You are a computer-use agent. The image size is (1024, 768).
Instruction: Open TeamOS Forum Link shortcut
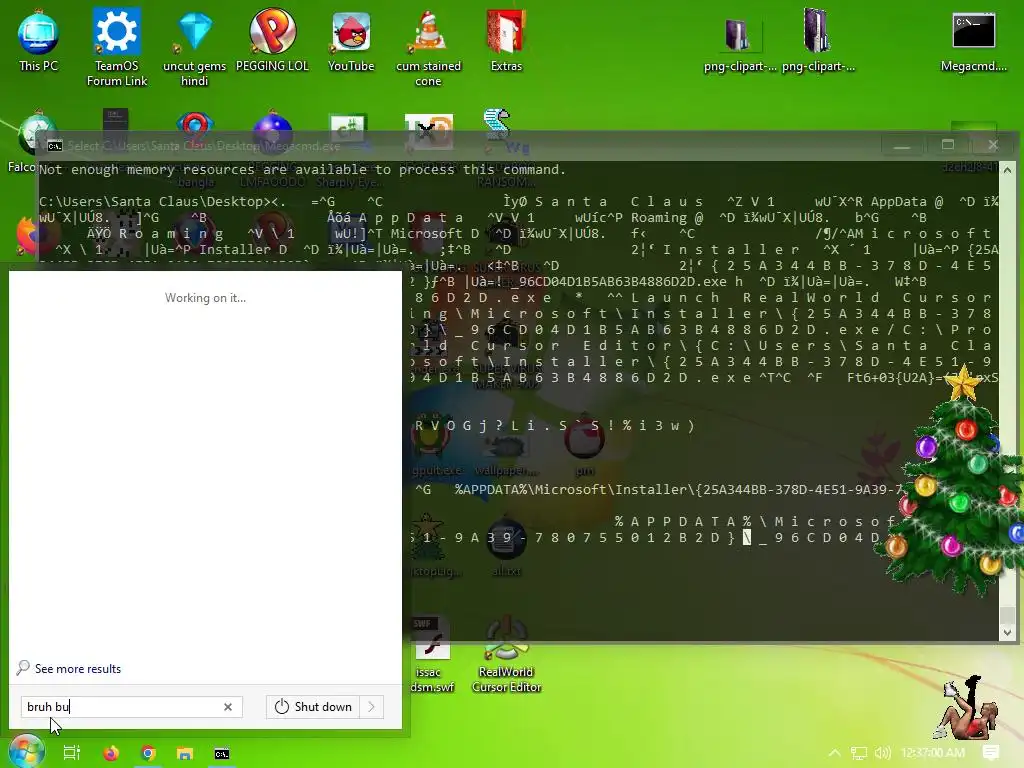point(117,48)
